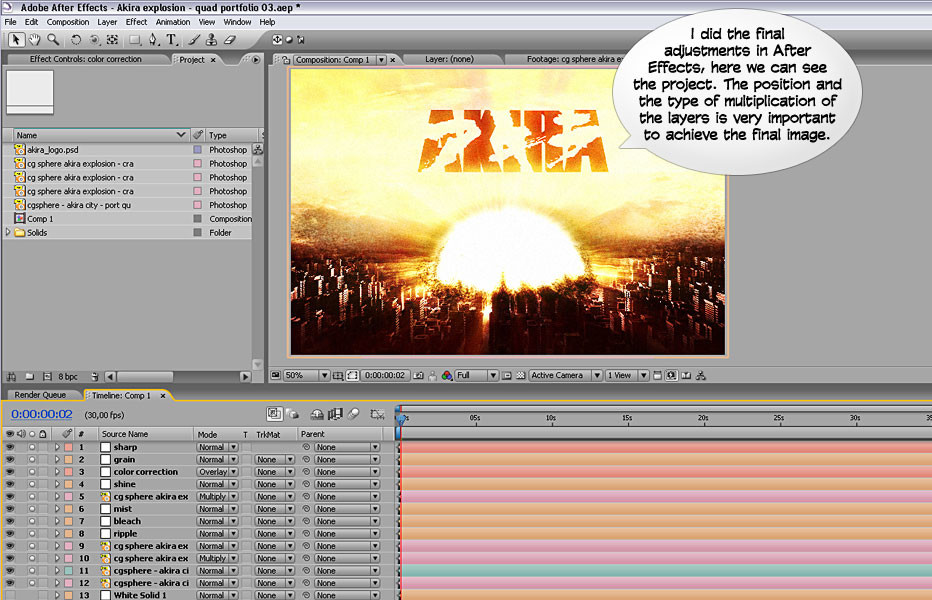The height and width of the screenshot is (600, 932).
Task: Hide the color correction layer's eye
Action: (x=10, y=472)
